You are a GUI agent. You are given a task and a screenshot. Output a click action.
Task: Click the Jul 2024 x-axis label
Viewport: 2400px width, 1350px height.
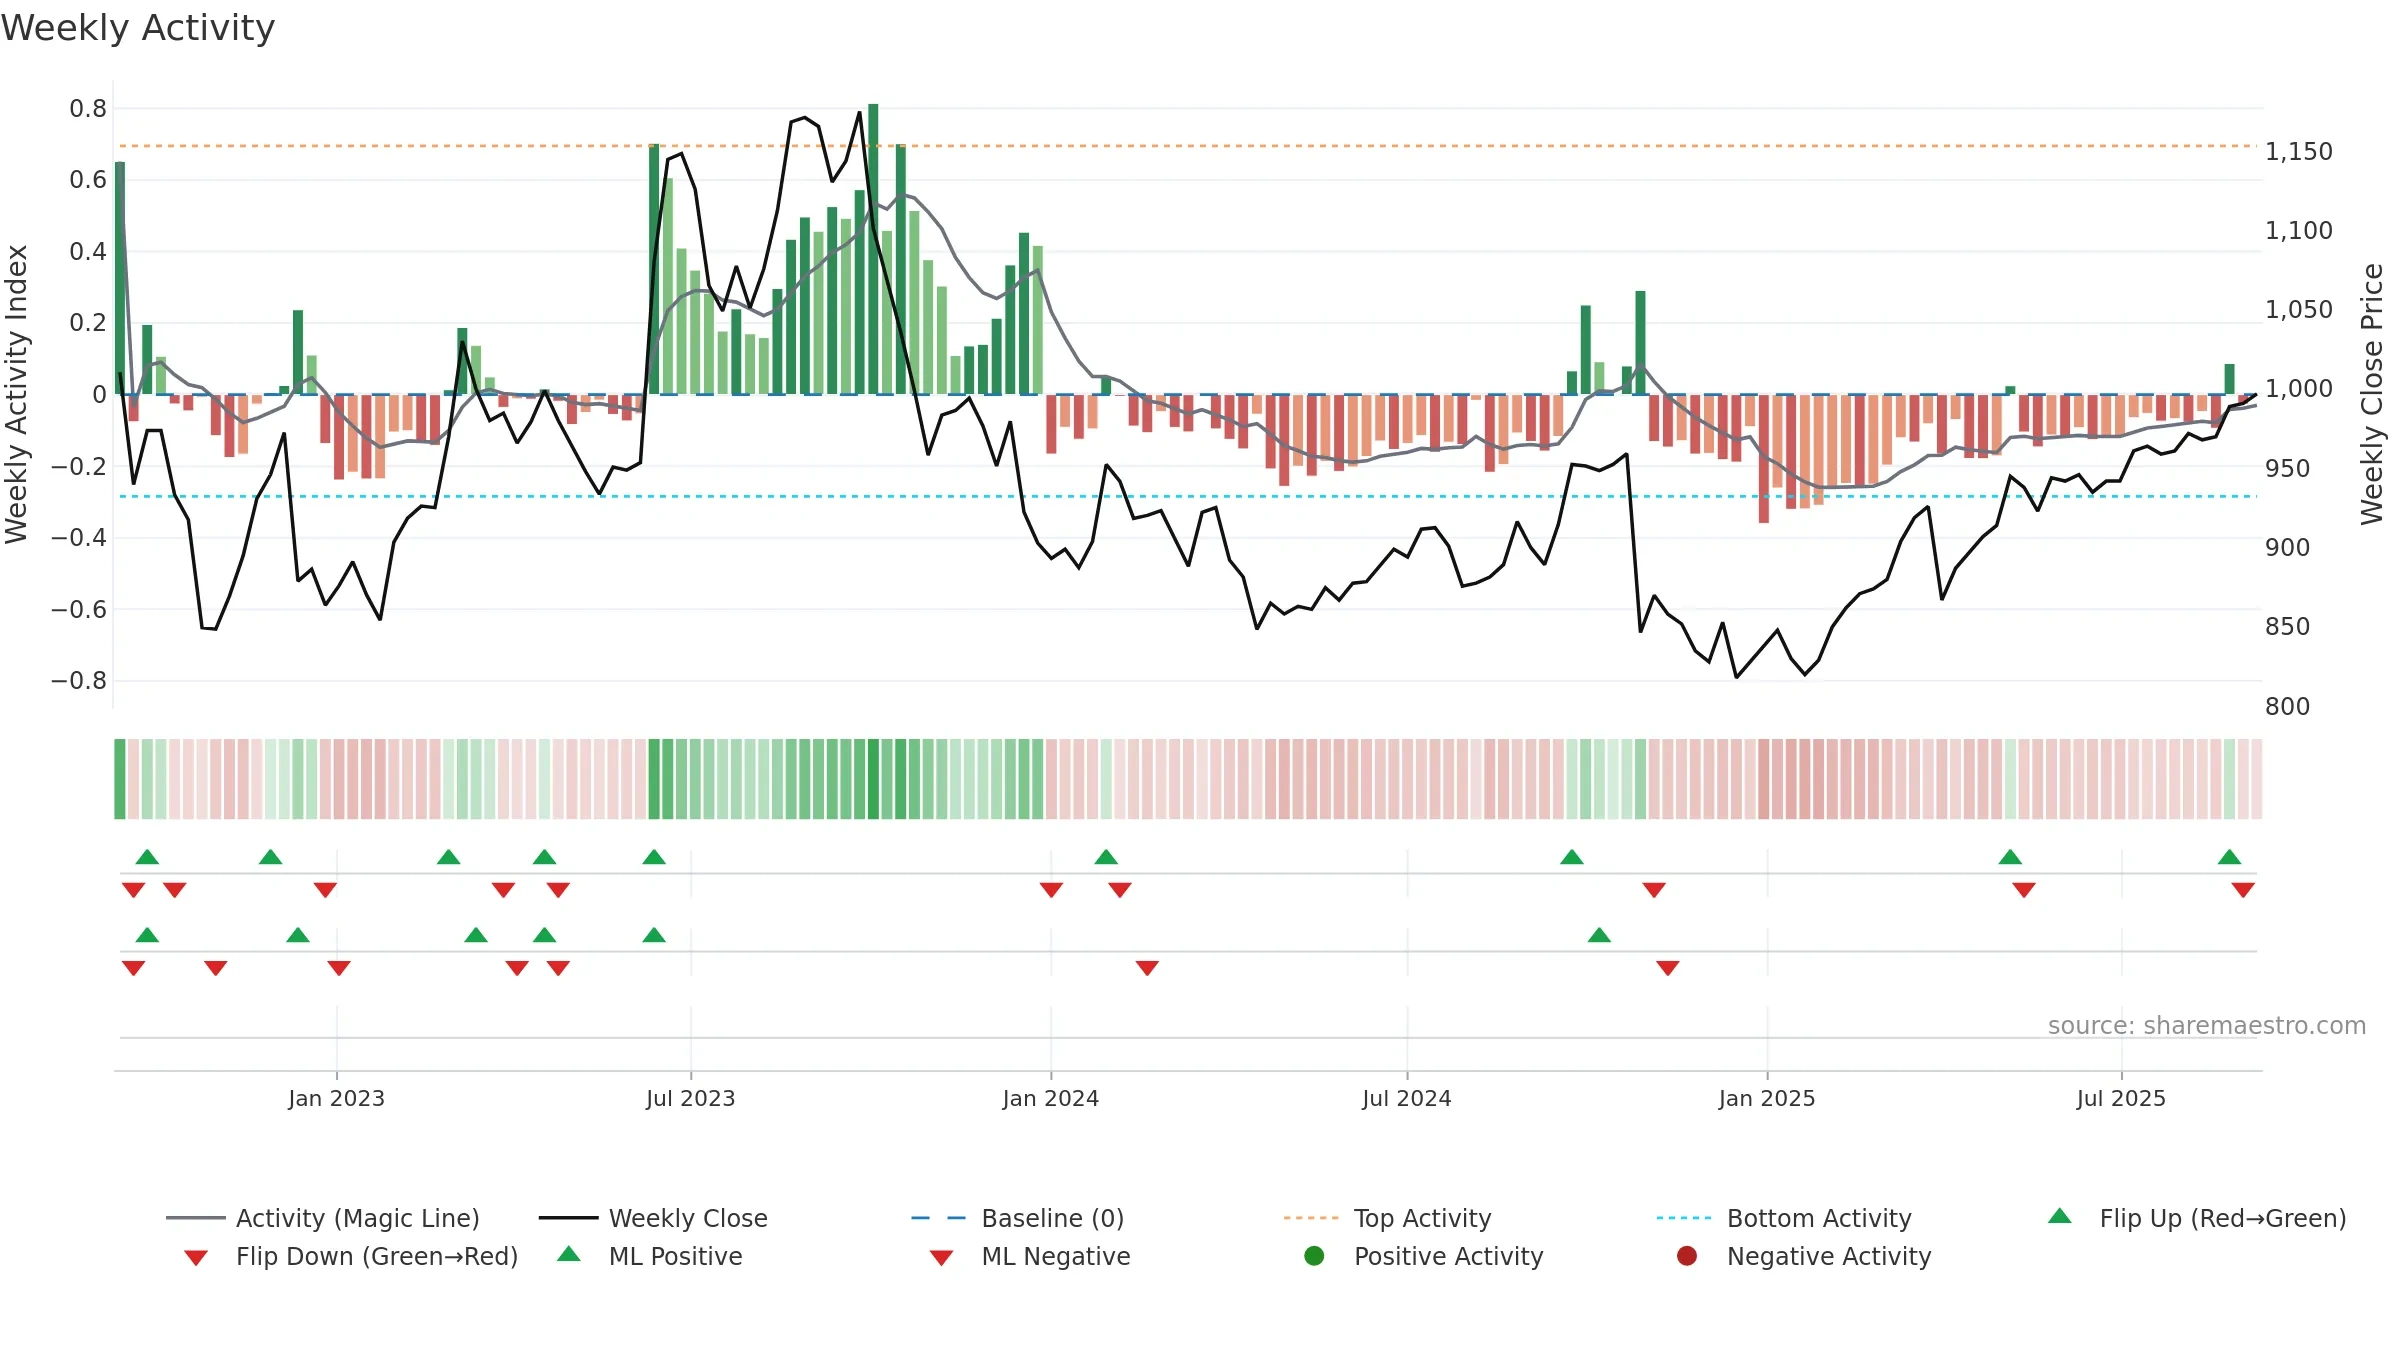click(1407, 1099)
